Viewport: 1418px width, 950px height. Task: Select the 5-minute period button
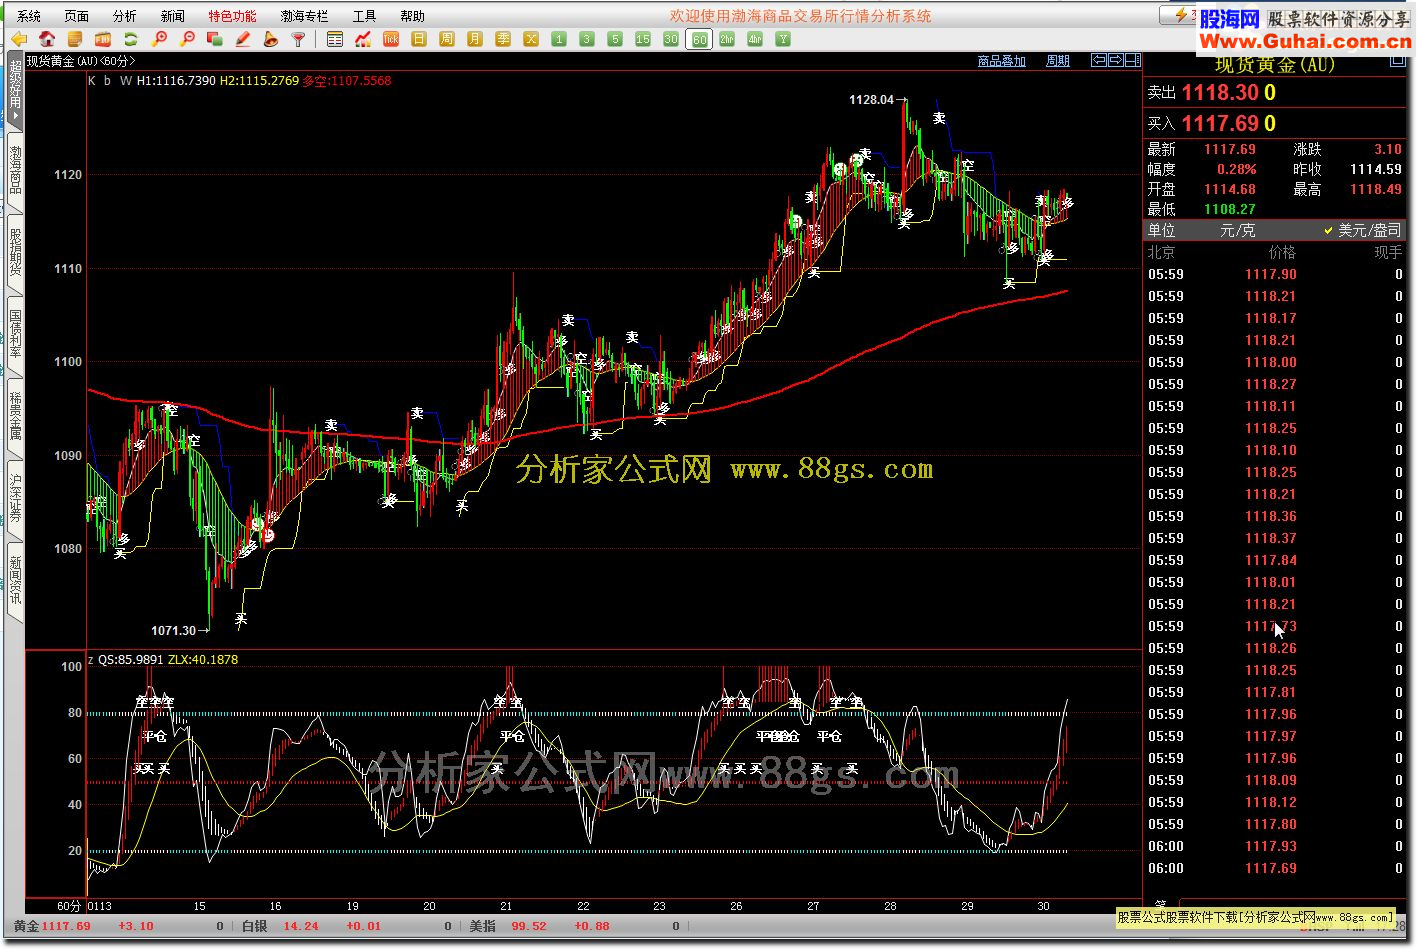pos(615,39)
